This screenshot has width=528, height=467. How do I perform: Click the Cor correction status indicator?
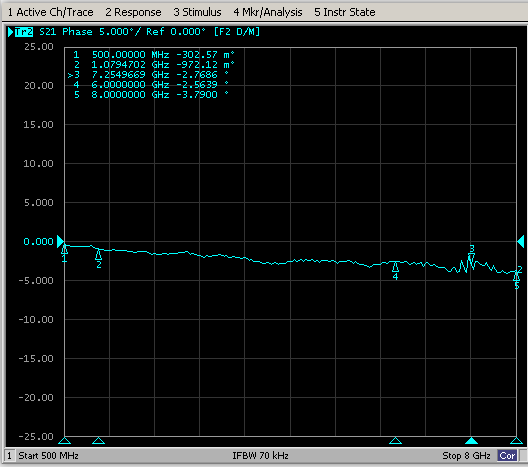click(507, 456)
